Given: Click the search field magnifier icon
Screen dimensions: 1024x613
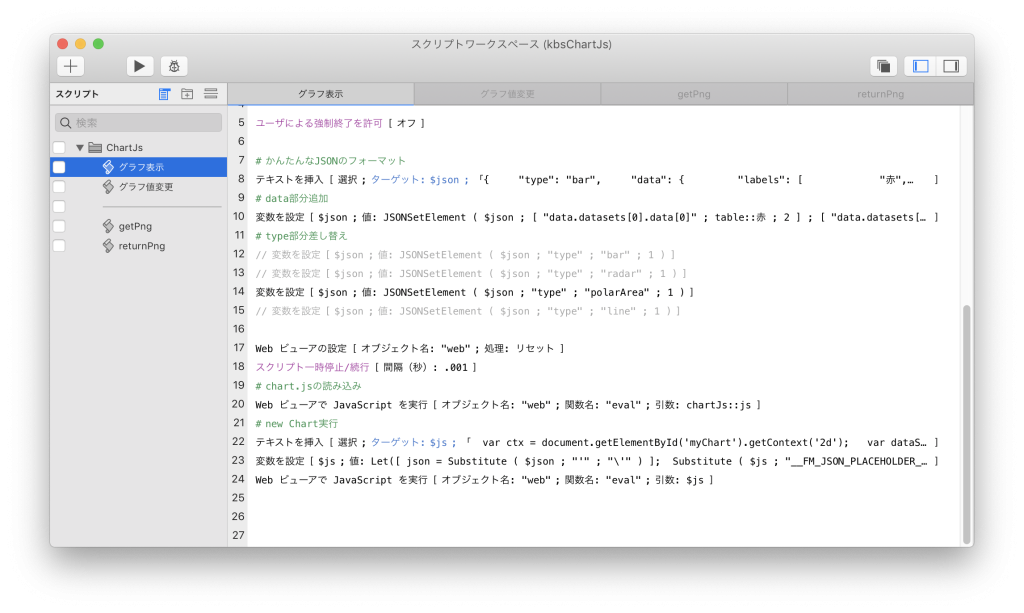Looking at the screenshot, I should 65,123.
